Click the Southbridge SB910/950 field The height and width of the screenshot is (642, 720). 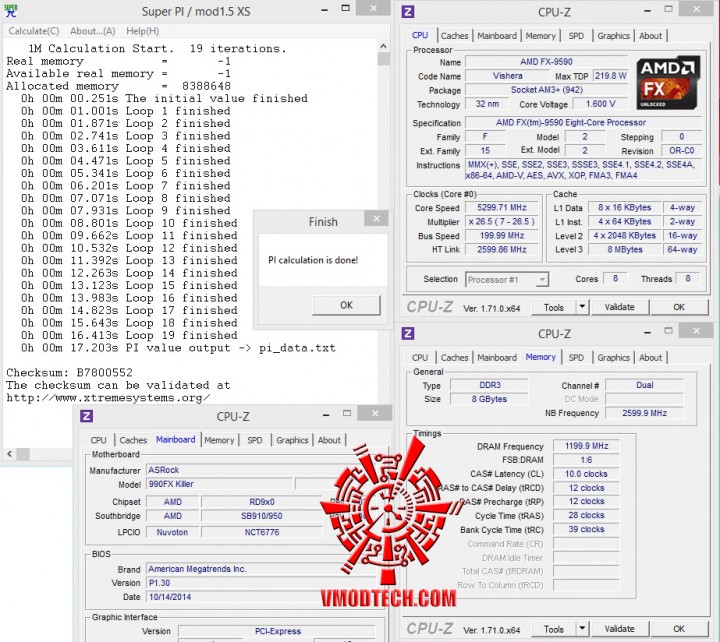(262, 516)
